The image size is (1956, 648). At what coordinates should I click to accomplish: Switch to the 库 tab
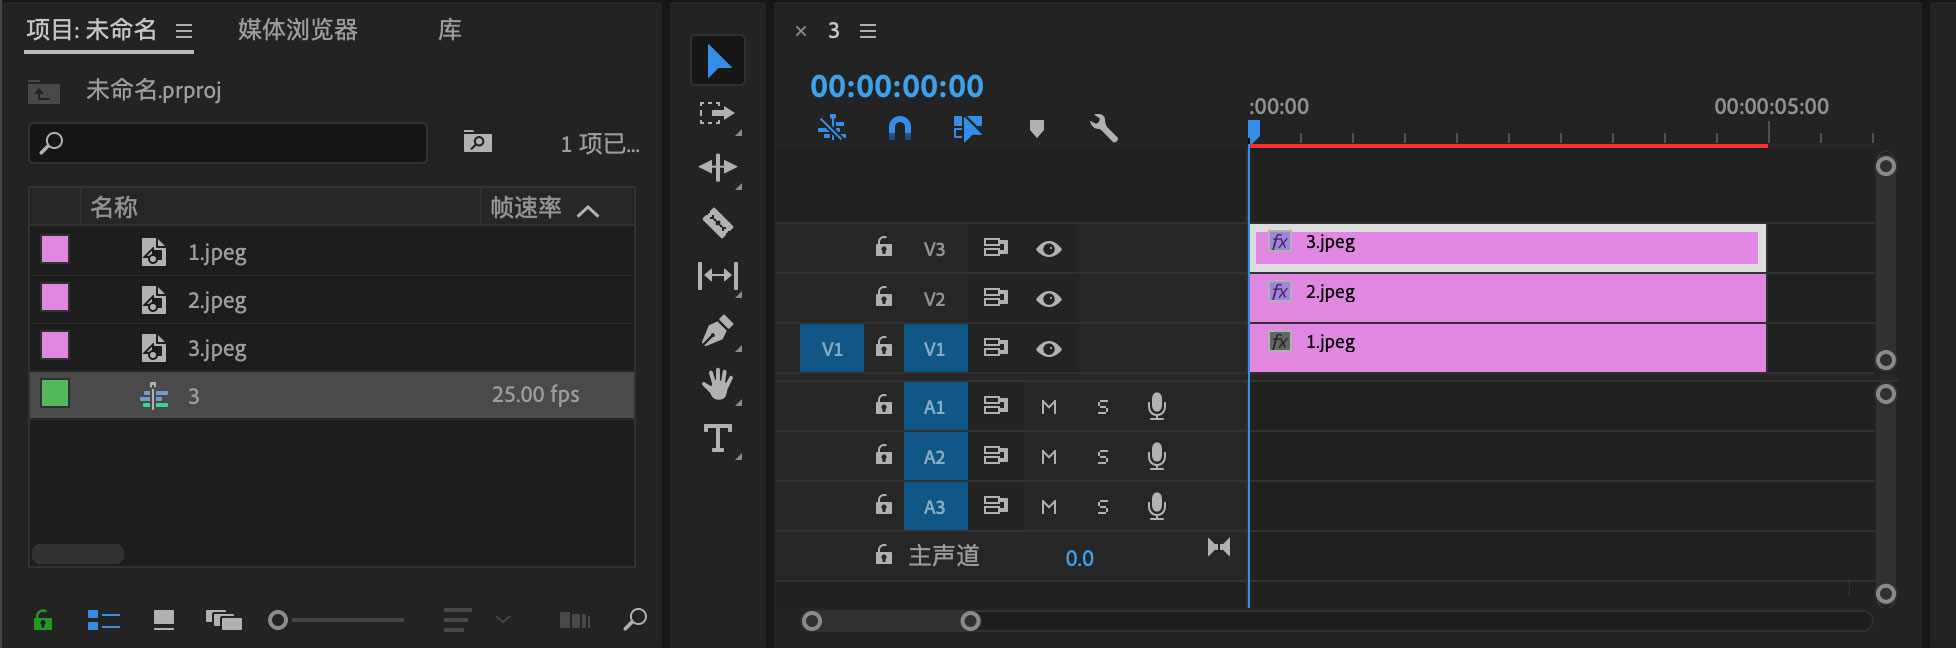click(x=450, y=30)
